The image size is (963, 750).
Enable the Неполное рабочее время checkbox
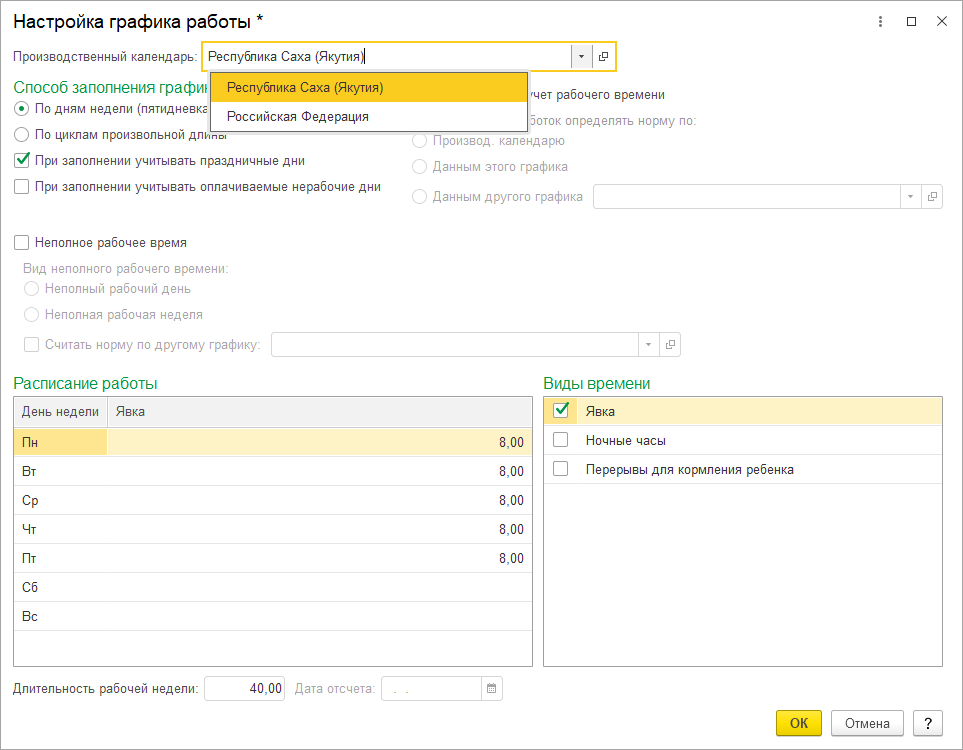[x=22, y=242]
